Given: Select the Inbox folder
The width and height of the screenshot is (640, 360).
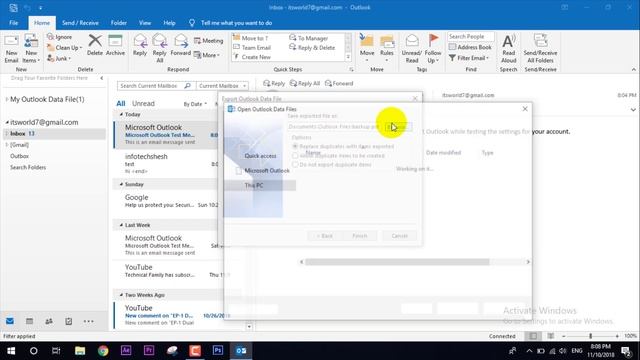Looking at the screenshot, I should (53, 133).
